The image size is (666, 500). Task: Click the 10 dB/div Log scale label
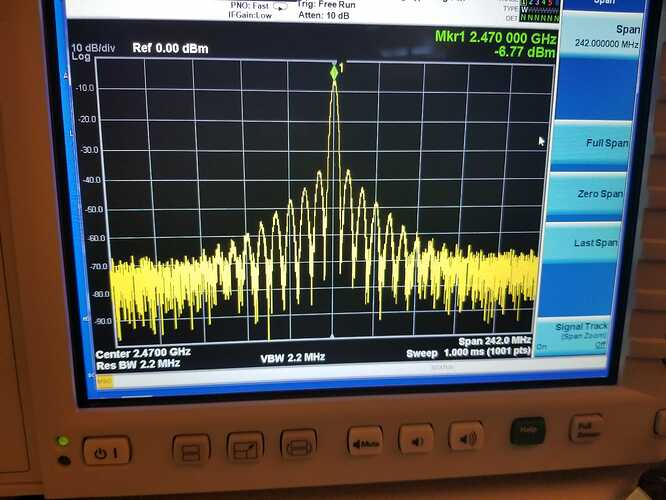point(93,52)
